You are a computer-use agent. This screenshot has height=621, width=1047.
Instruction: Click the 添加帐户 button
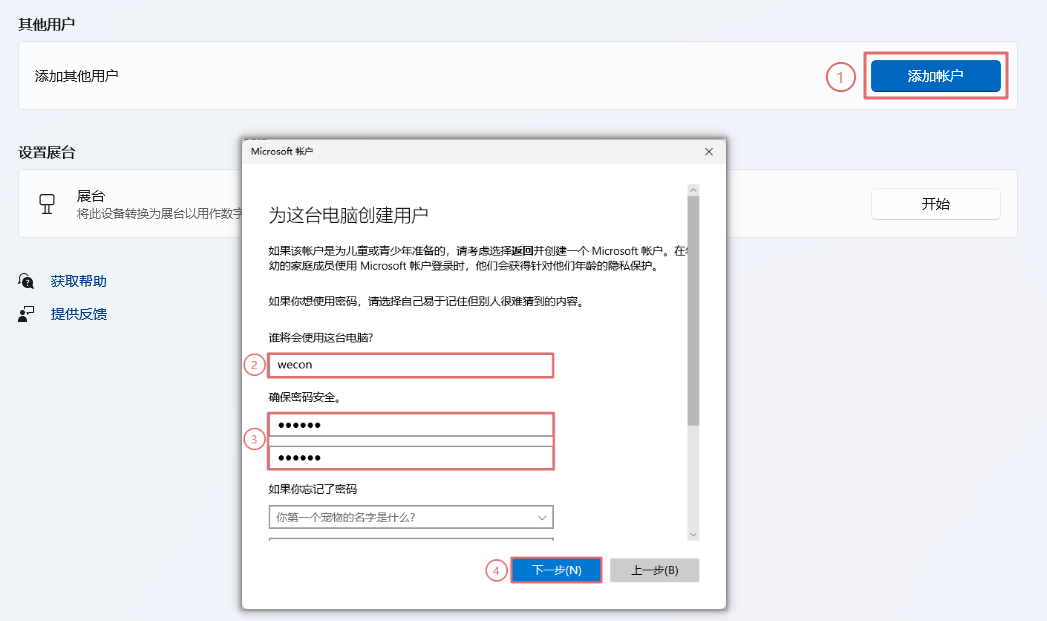[935, 76]
